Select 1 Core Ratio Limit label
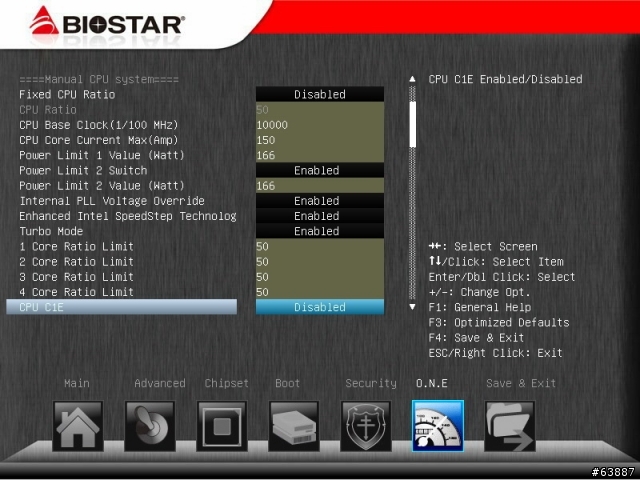Viewport: 640px width, 480px height. [77, 246]
